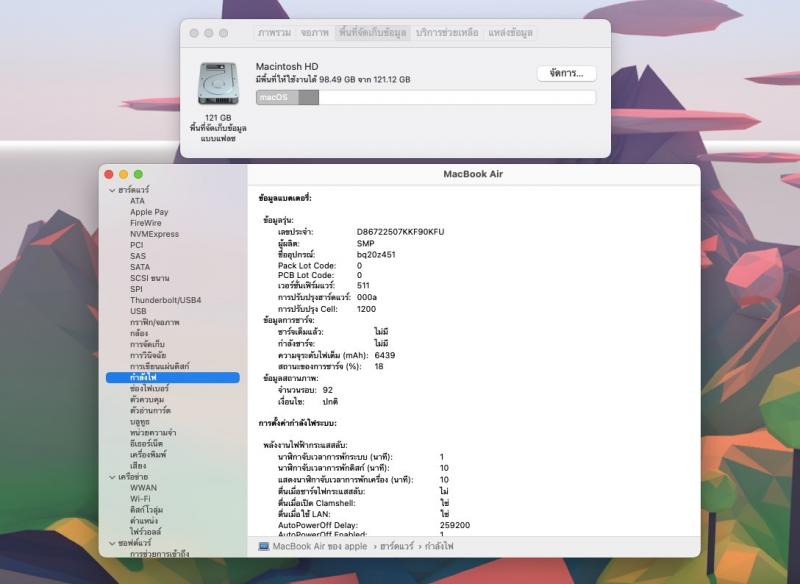Screen dimensions: 800x584
Task: Click the ข้อมูลแบตเตอรี่ heading
Action: tap(285, 198)
